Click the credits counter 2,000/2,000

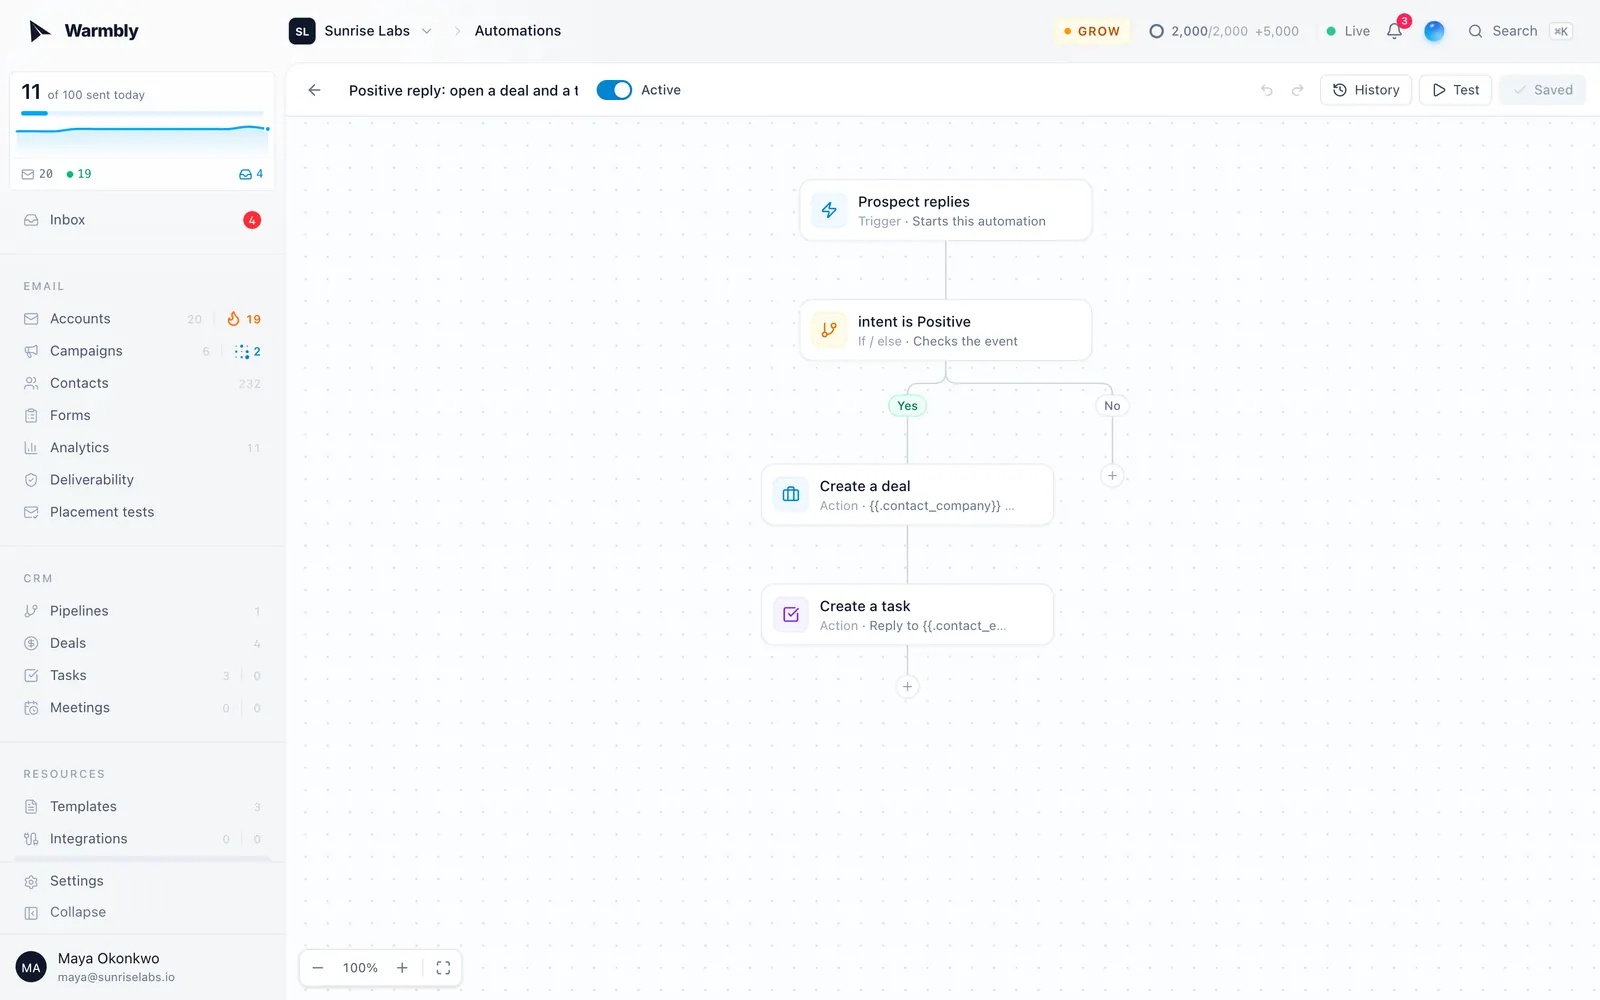coord(1224,31)
